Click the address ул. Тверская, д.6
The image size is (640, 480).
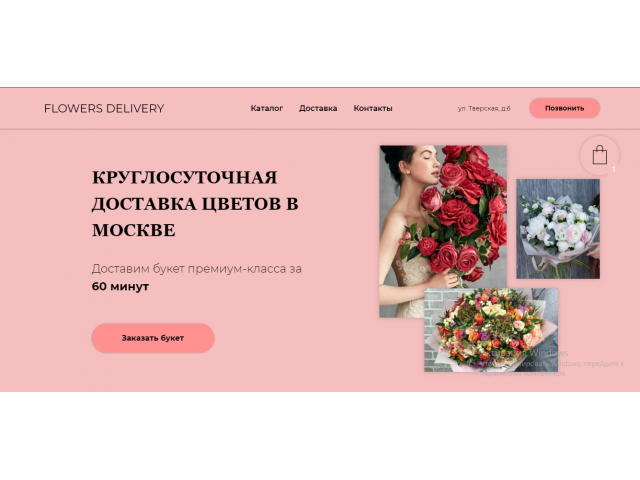[484, 109]
